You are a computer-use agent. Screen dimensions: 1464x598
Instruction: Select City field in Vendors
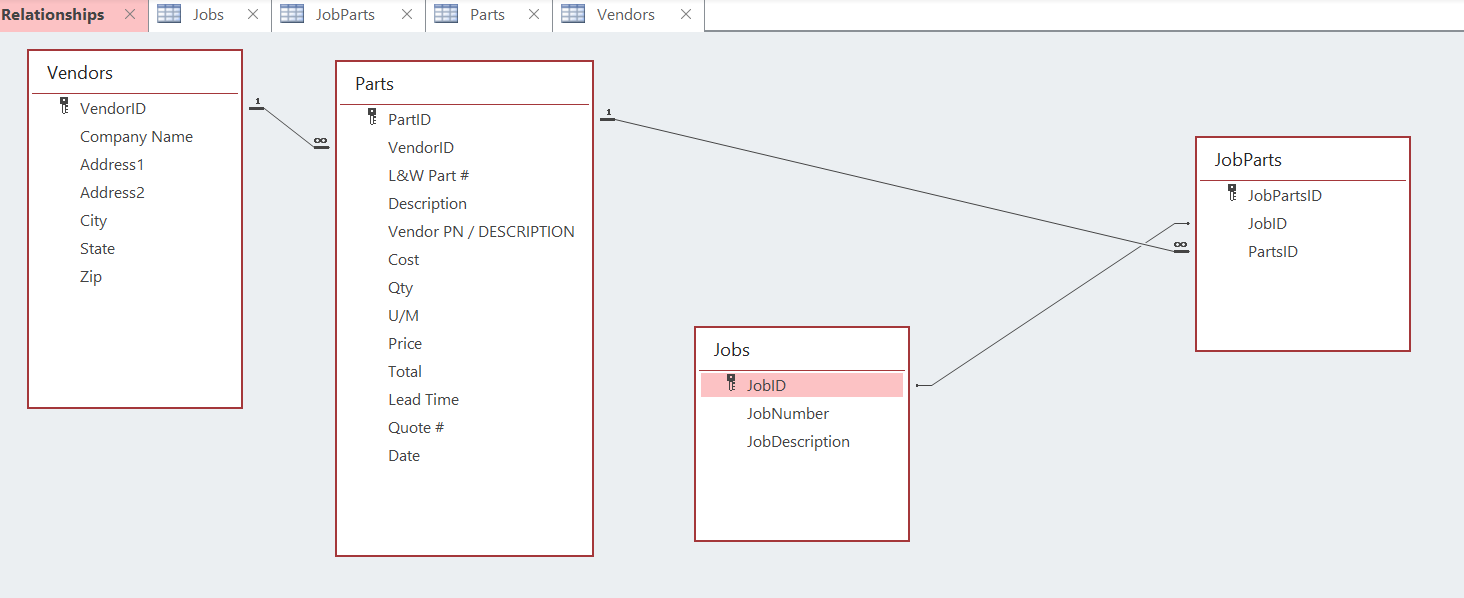[93, 221]
